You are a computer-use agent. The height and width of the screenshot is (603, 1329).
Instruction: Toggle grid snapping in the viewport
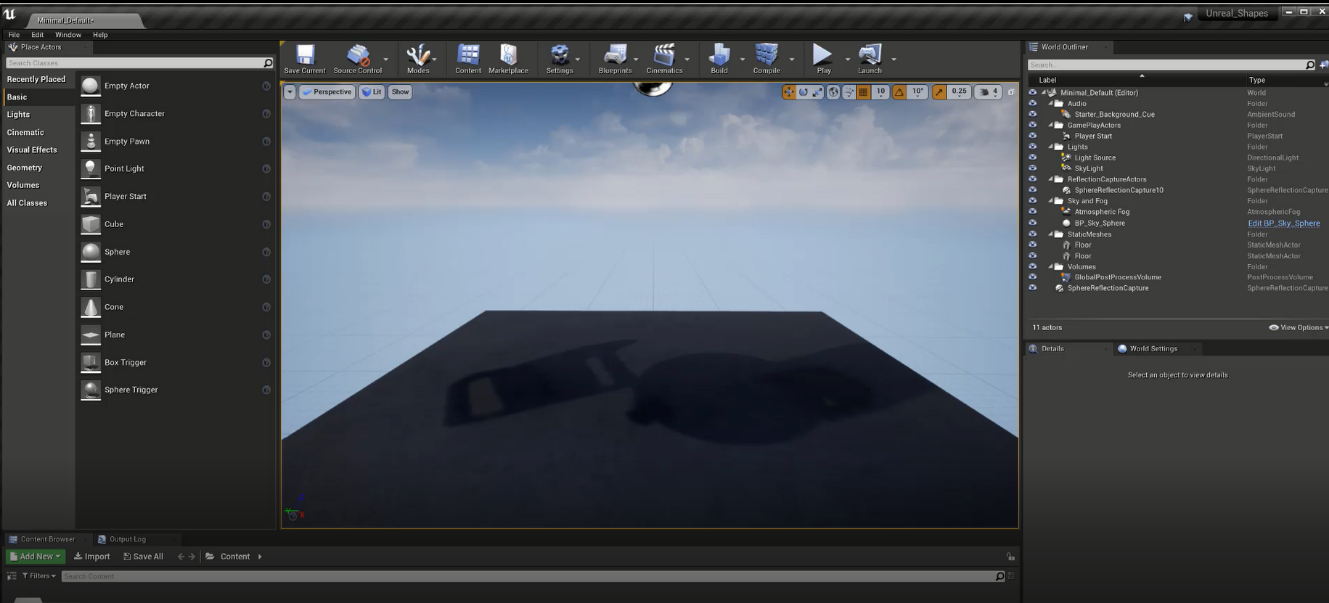[x=864, y=92]
